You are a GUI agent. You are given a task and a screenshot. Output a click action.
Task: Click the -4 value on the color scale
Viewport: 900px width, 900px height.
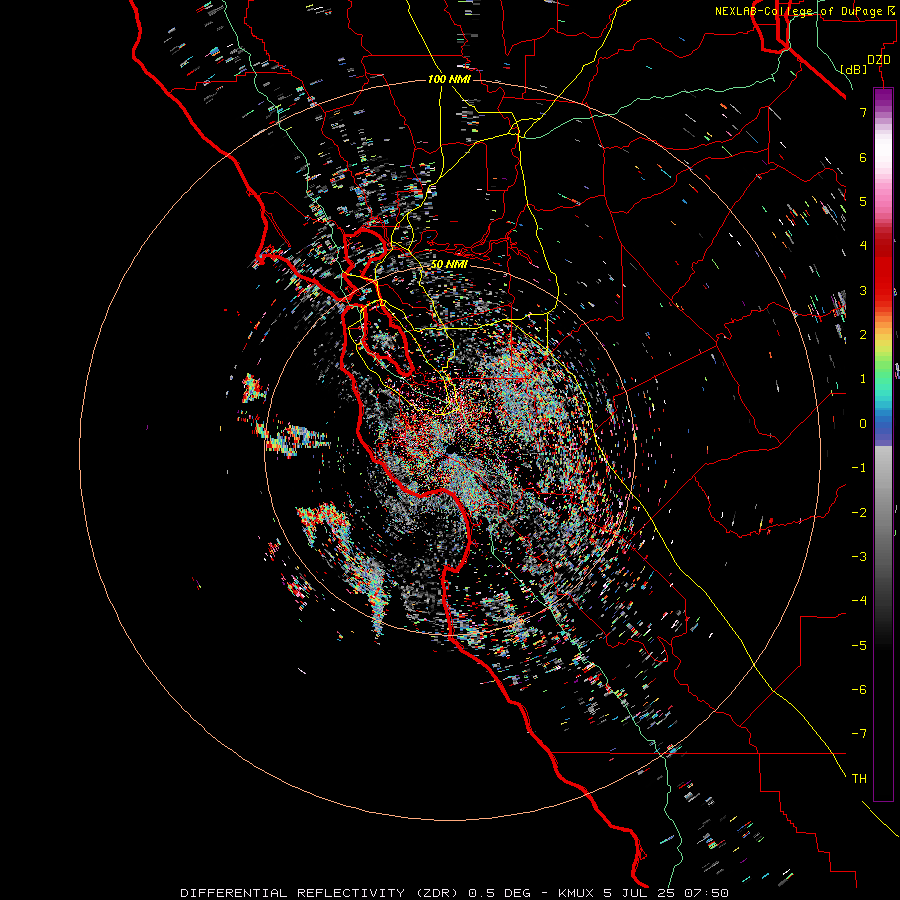(x=859, y=600)
